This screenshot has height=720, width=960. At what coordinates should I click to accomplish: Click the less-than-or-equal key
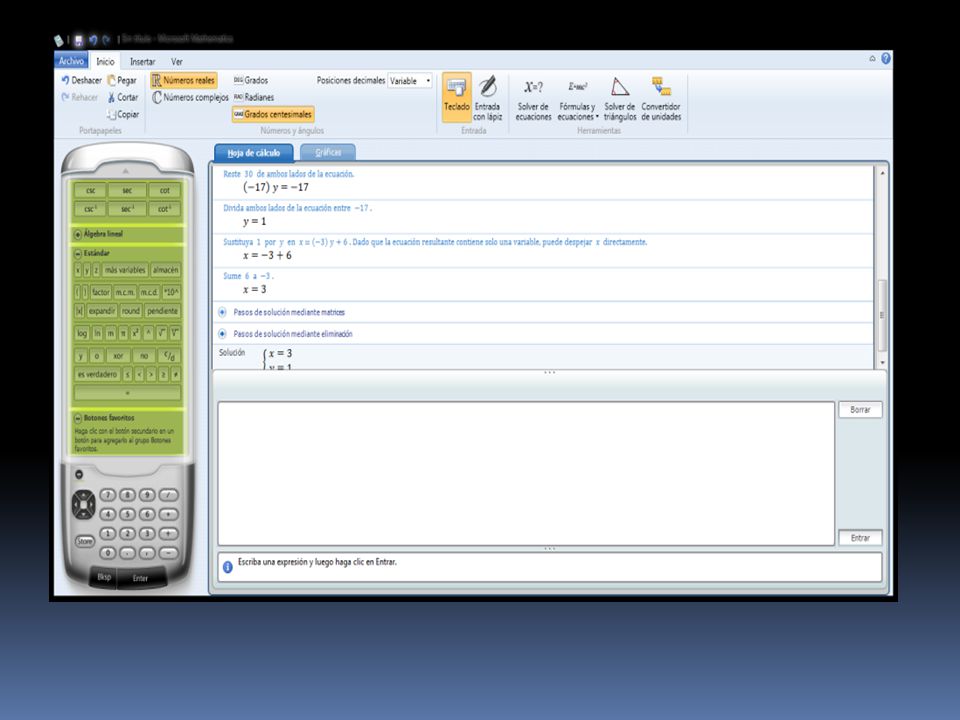127,374
